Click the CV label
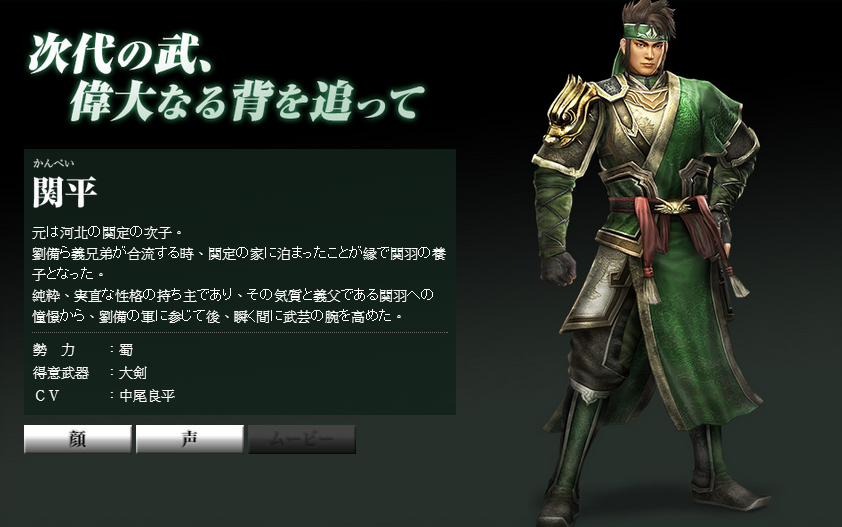 pyautogui.click(x=47, y=395)
